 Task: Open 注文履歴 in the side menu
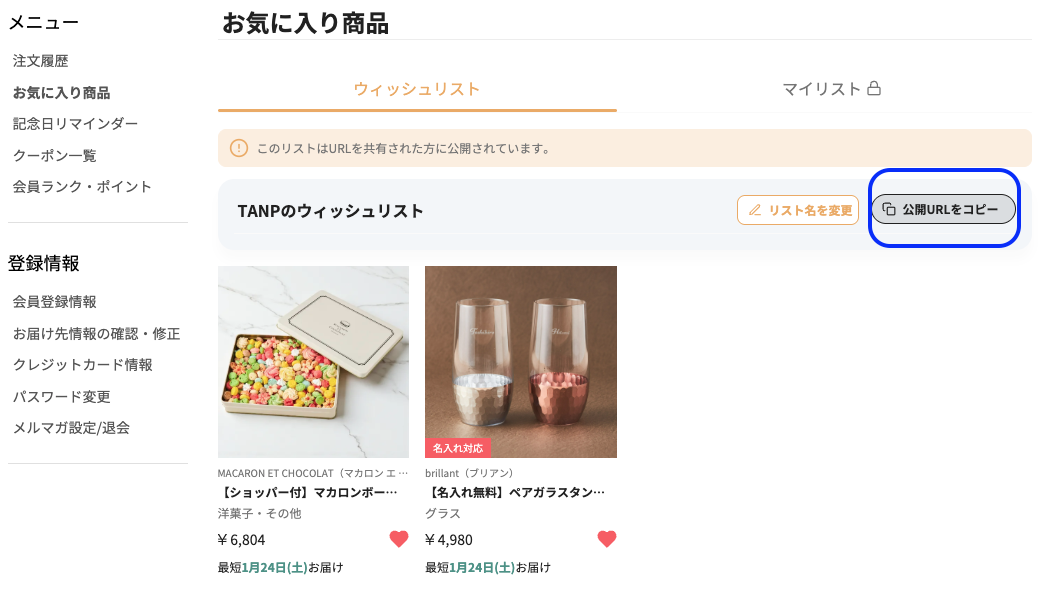click(40, 61)
